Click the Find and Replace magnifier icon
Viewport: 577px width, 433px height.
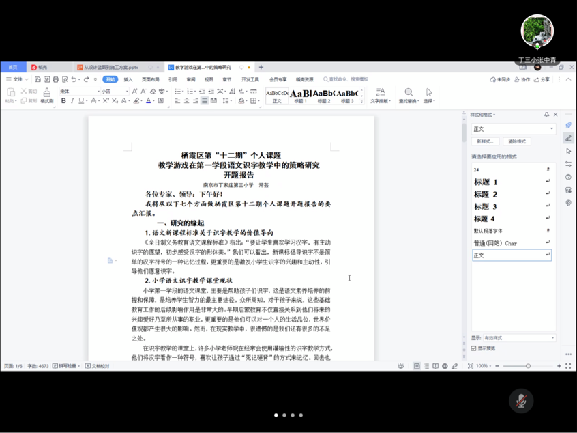click(408, 92)
